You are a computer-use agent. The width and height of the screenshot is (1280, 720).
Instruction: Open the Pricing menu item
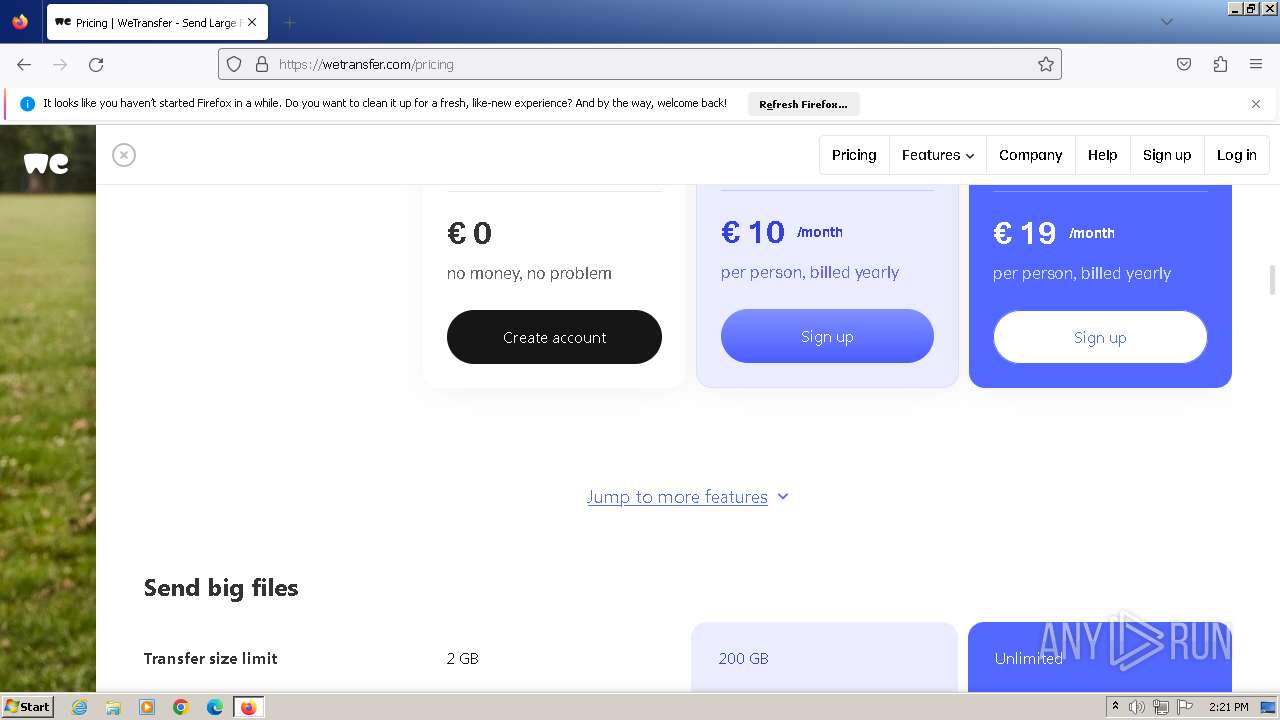point(854,155)
